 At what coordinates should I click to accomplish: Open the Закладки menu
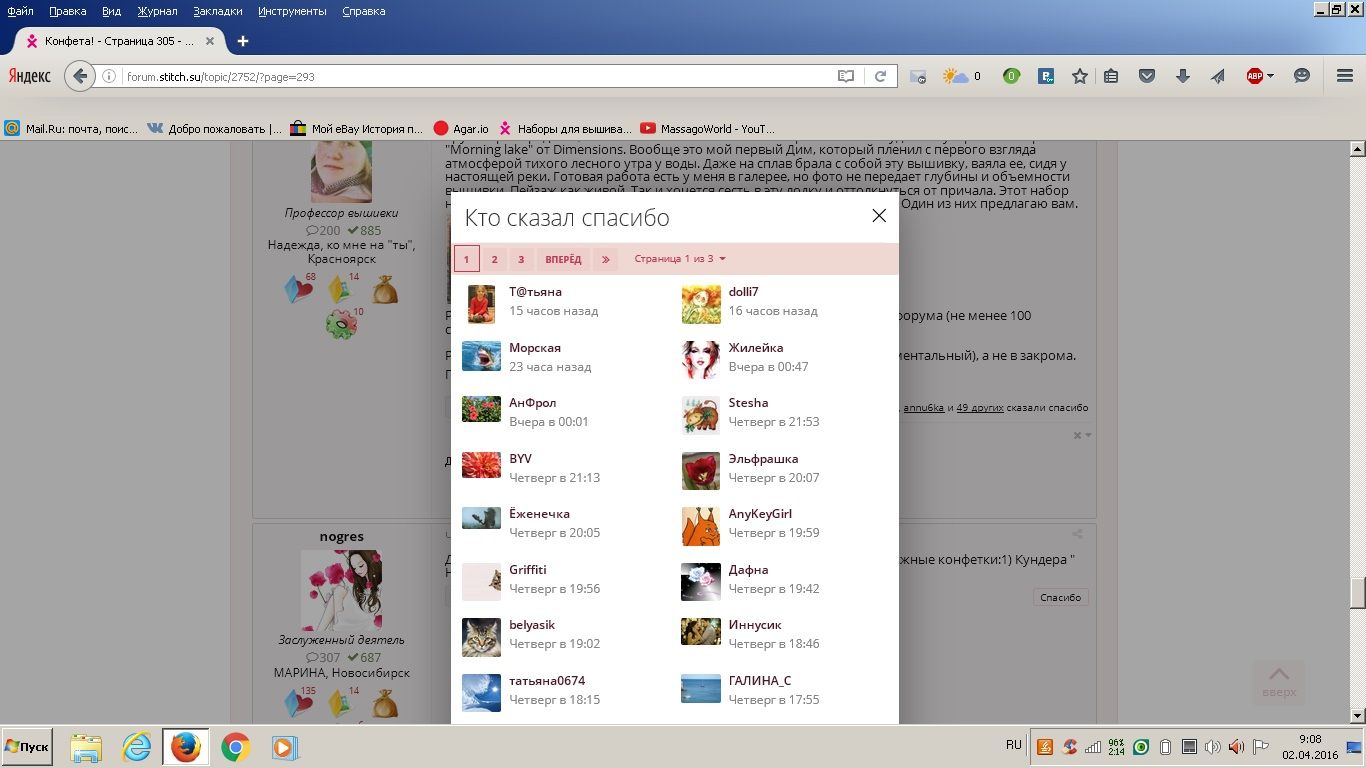[217, 11]
